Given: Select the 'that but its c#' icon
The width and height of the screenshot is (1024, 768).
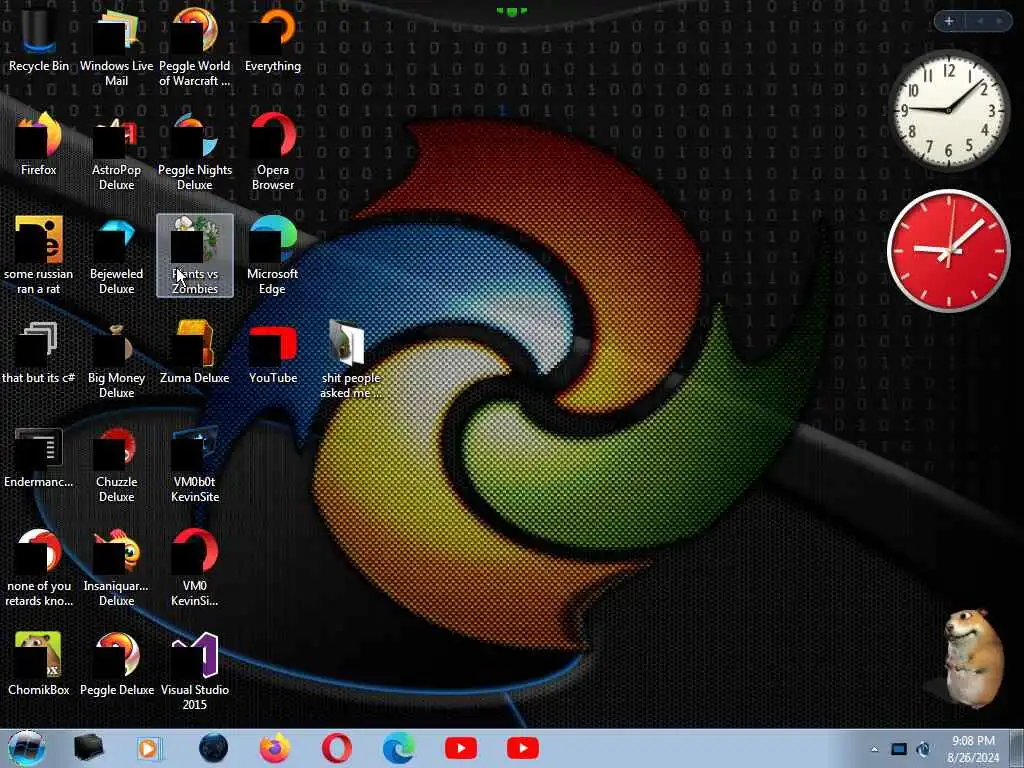Looking at the screenshot, I should click(x=39, y=353).
